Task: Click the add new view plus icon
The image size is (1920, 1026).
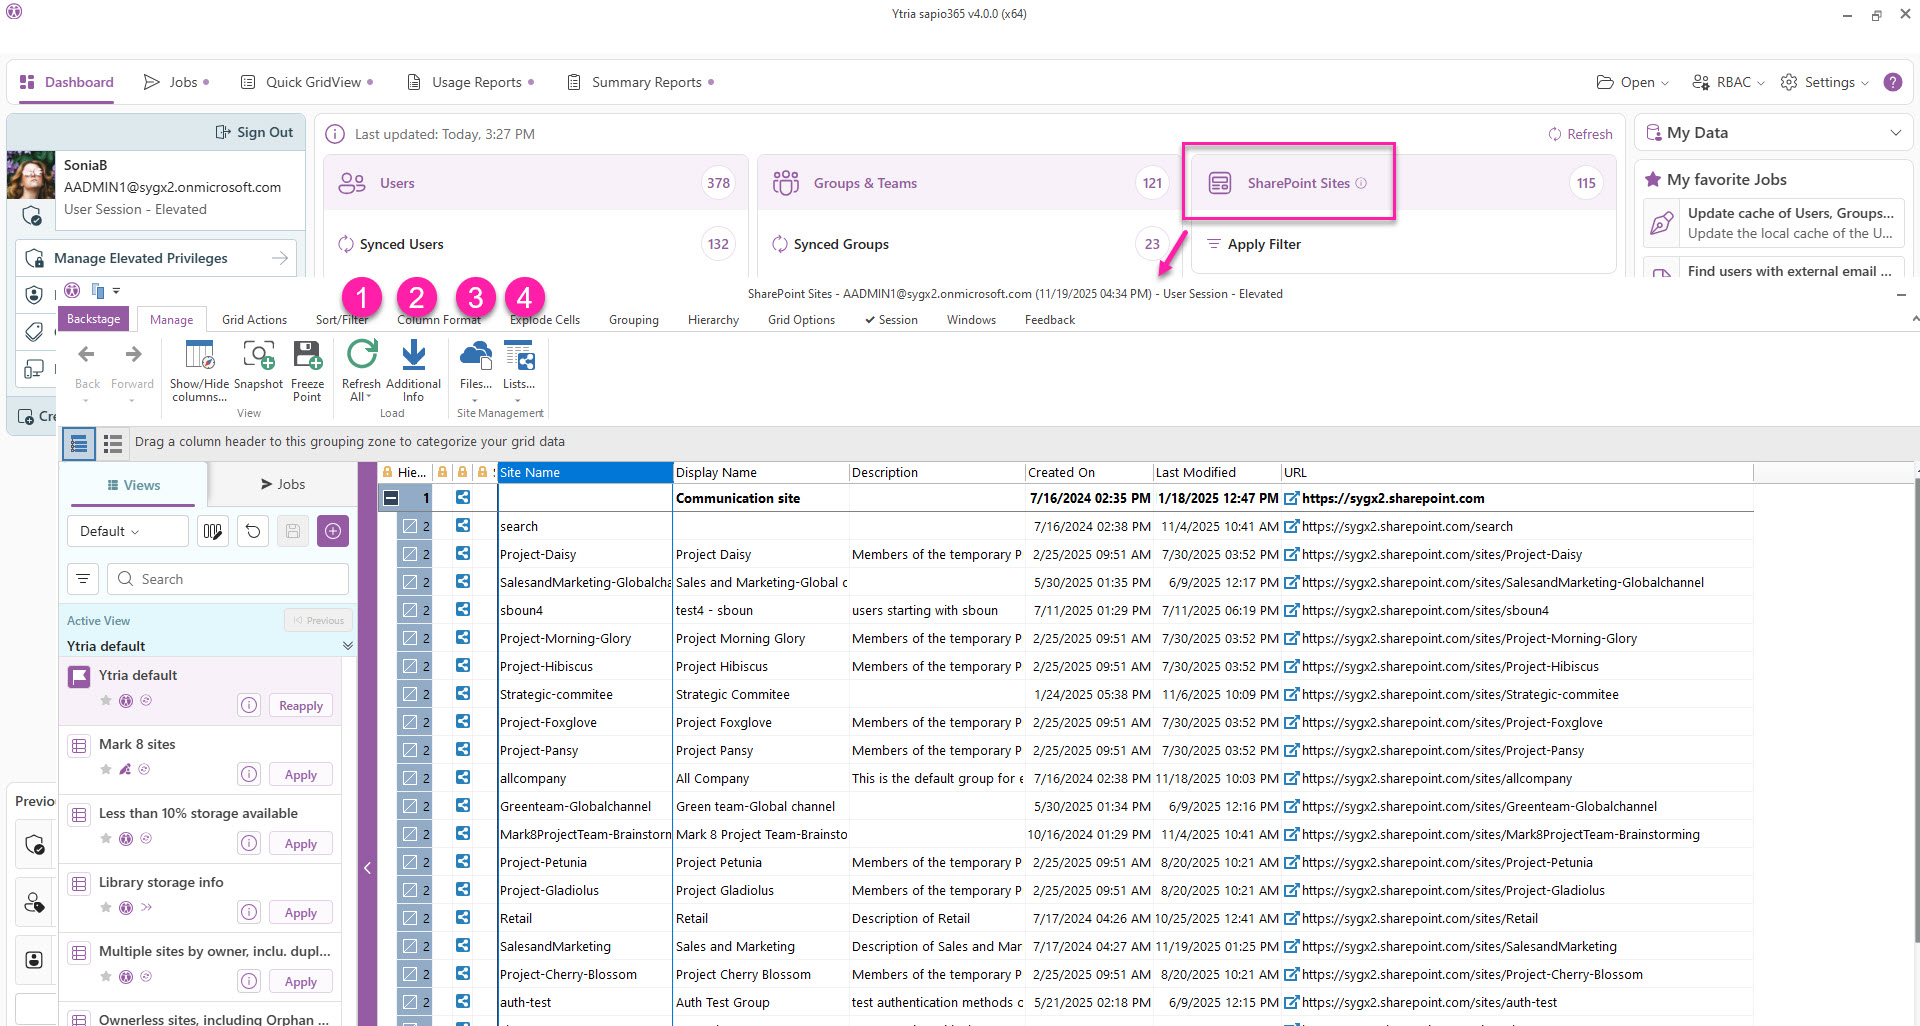Action: click(333, 531)
